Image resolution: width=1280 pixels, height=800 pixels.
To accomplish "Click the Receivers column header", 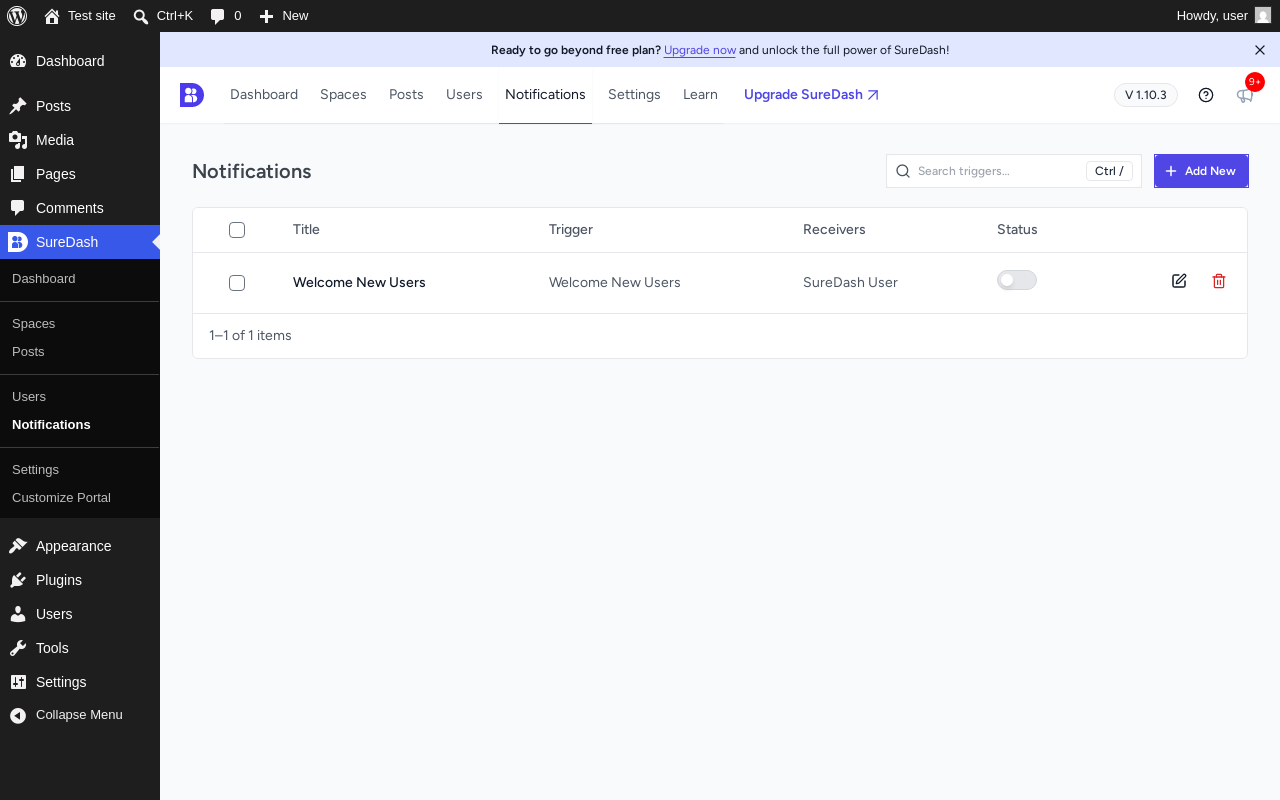I will click(x=834, y=230).
